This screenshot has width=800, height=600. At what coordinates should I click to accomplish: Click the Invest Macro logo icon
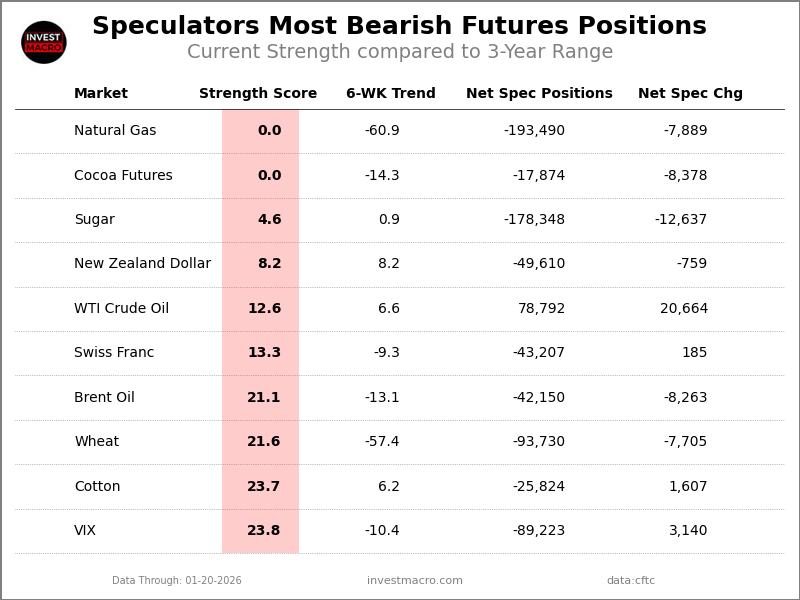(44, 42)
